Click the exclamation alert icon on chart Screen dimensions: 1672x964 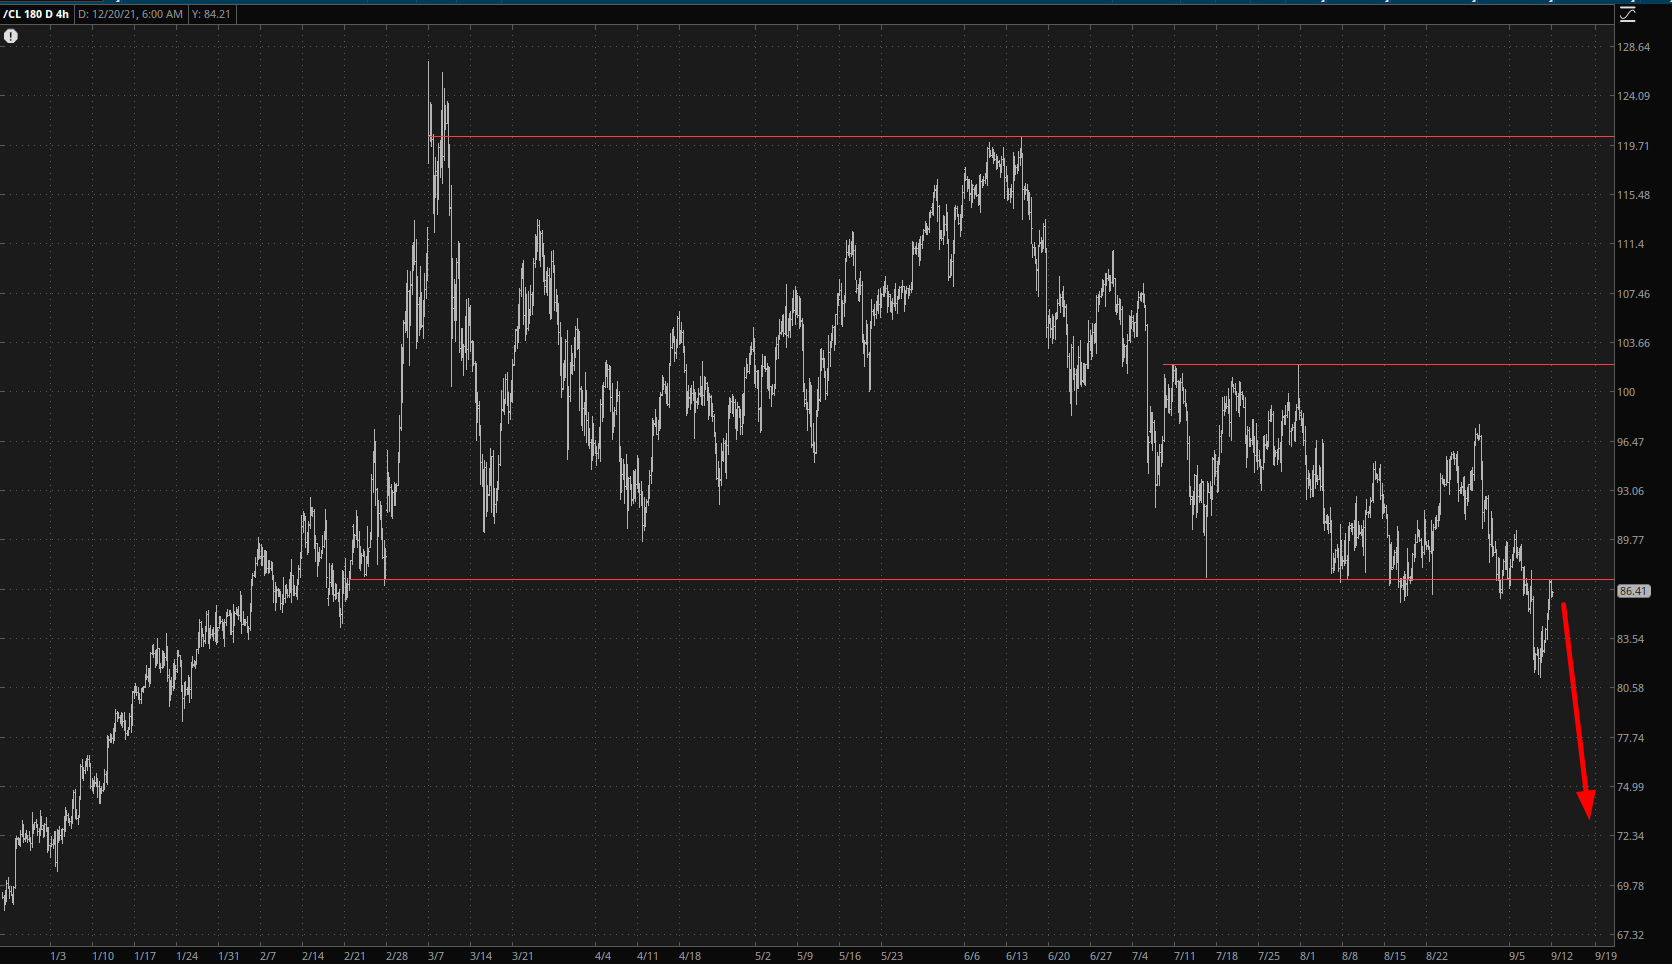11,36
